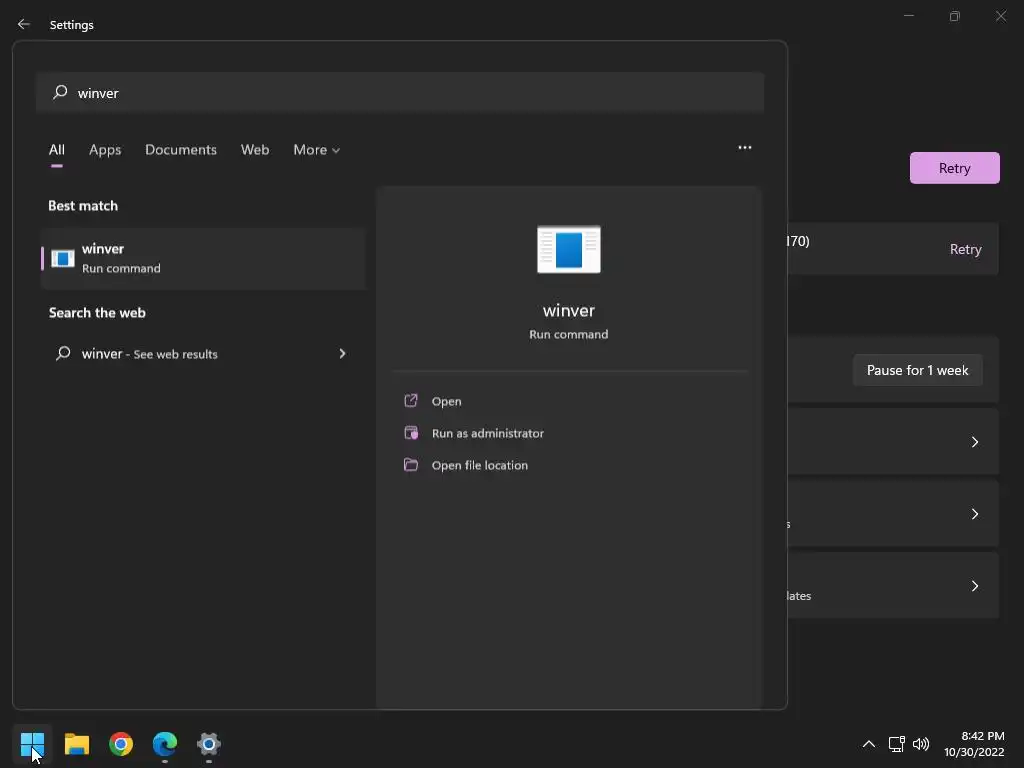Launch Google Chrome from taskbar

121,744
